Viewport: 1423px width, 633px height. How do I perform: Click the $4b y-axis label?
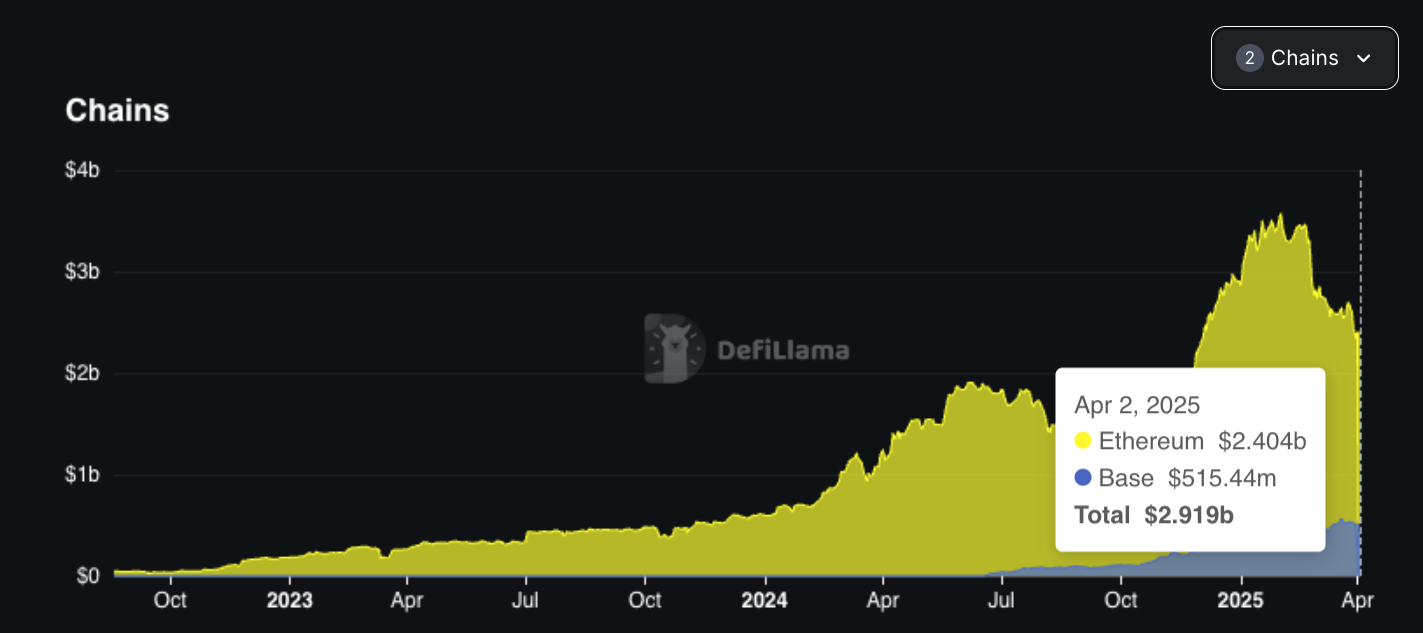tap(82, 170)
